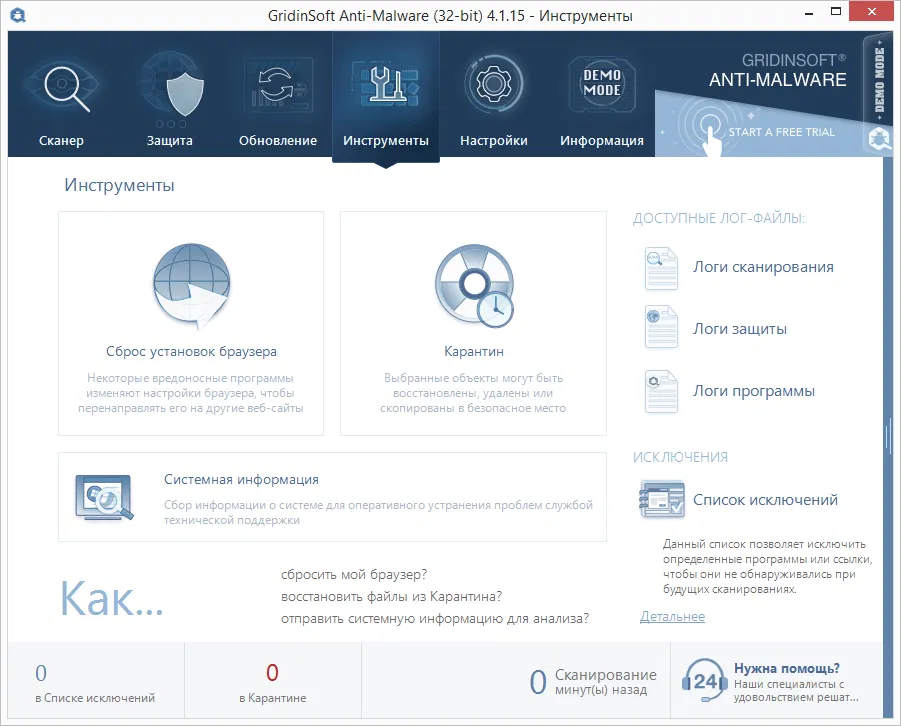Switch to the Защита tab

click(x=170, y=141)
